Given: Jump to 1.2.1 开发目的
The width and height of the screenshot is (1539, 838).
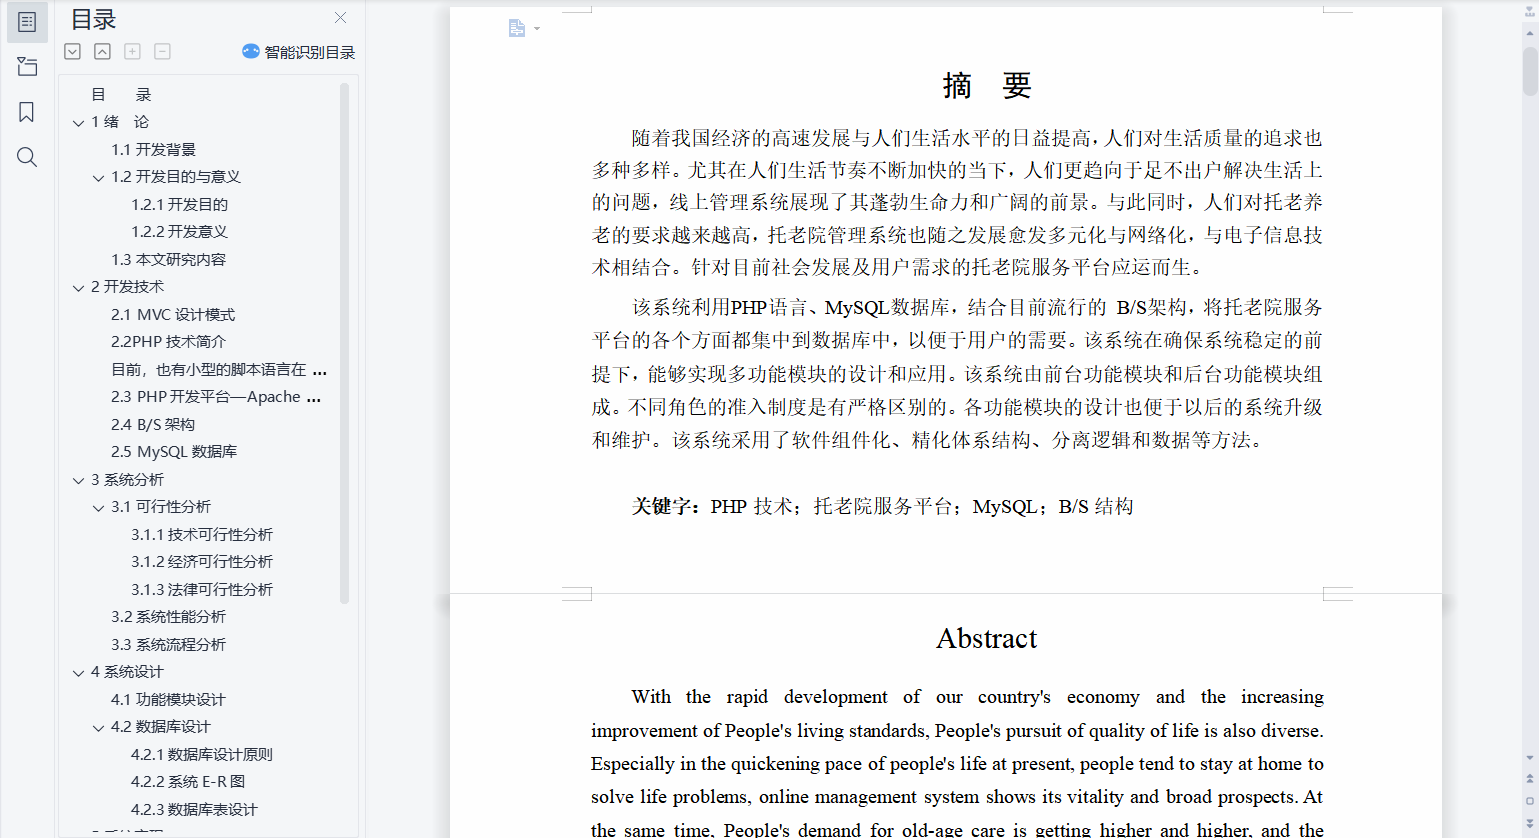Looking at the screenshot, I should point(179,205).
